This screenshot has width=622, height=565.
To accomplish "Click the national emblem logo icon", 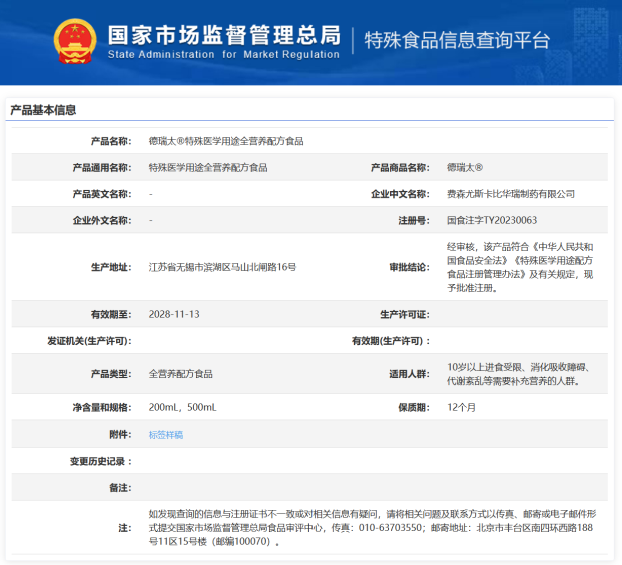I will pos(75,41).
